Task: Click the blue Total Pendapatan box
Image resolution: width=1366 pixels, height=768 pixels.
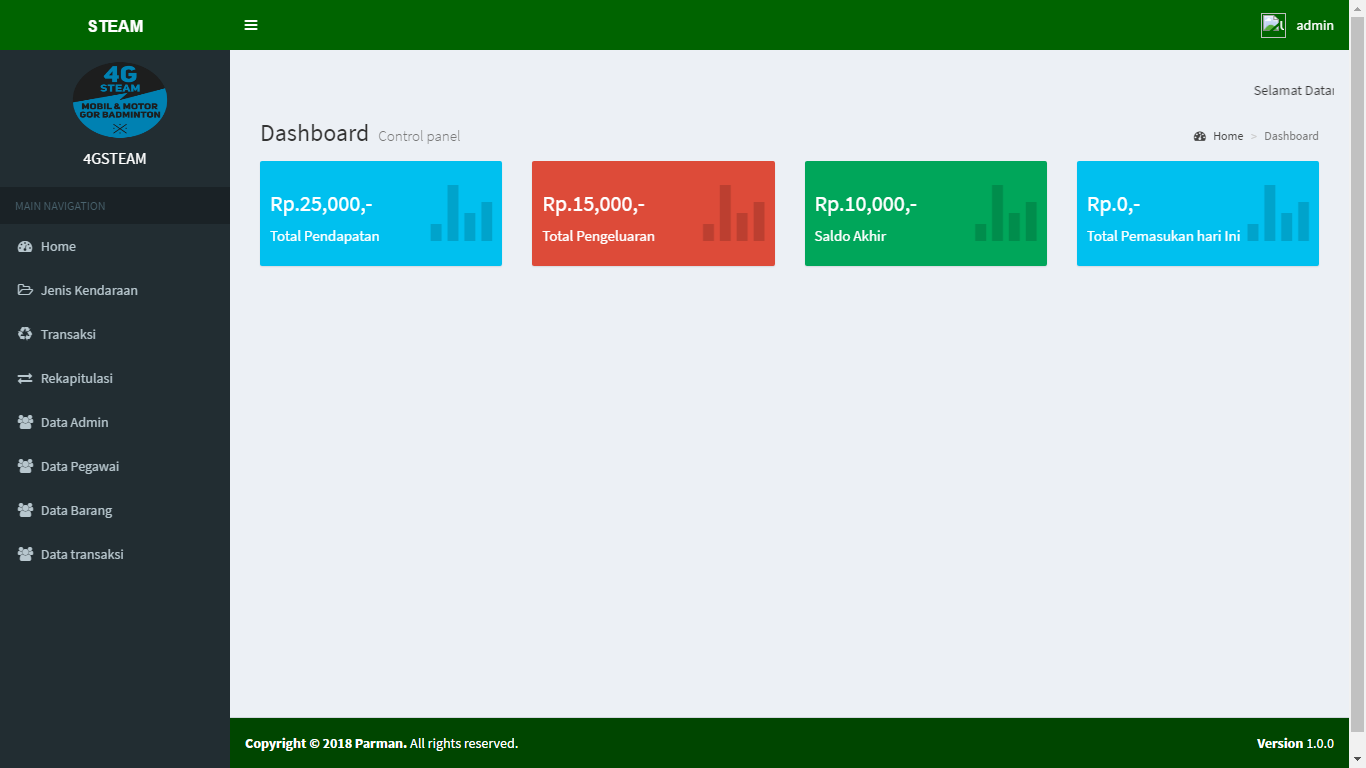Action: tap(381, 213)
